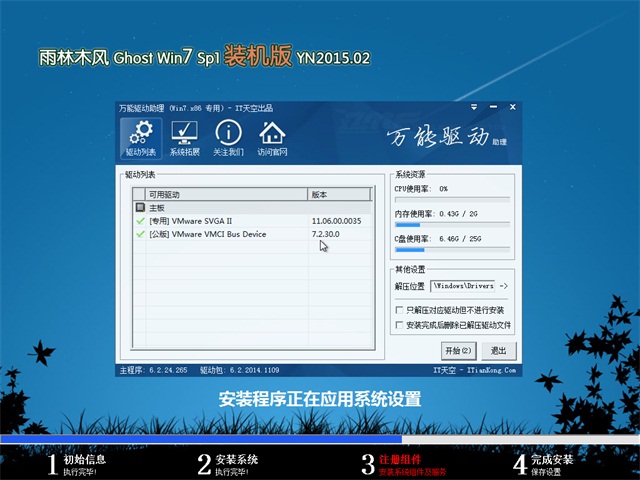Toggle the VMware SVGA II driver checkmark
640x480 pixels.
pos(140,220)
